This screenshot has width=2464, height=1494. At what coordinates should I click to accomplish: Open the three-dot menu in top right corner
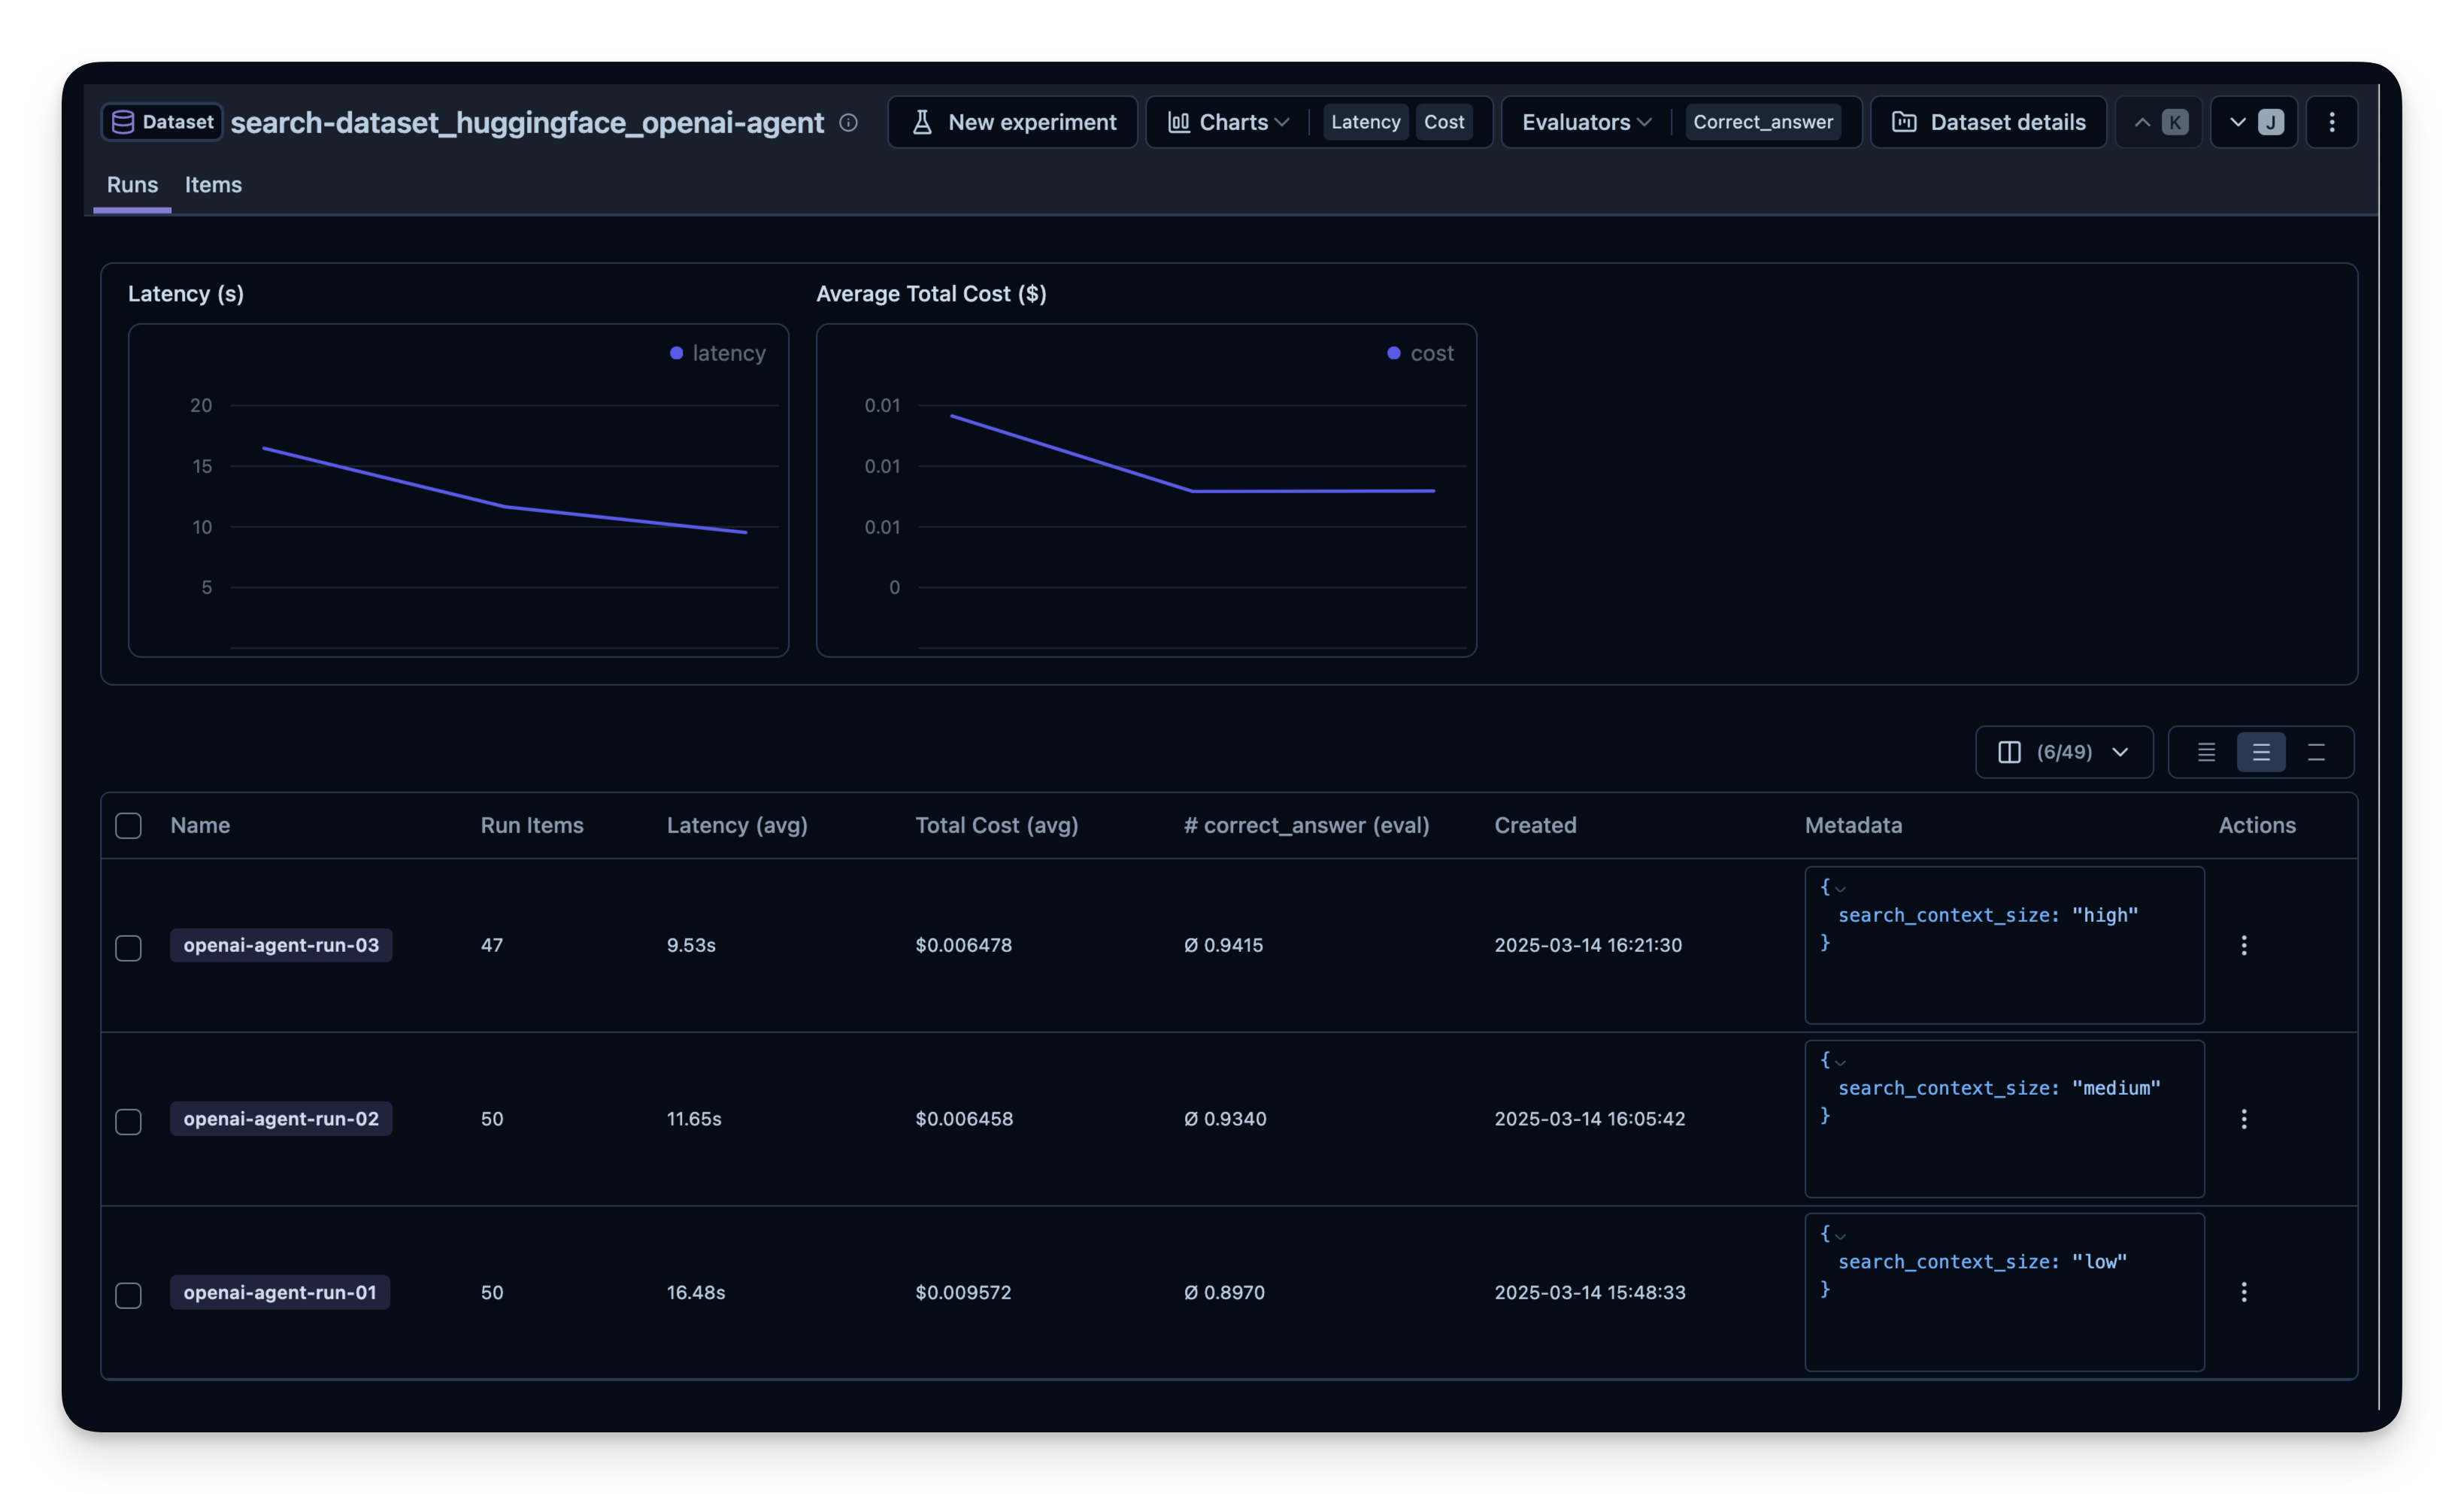pos(2332,121)
